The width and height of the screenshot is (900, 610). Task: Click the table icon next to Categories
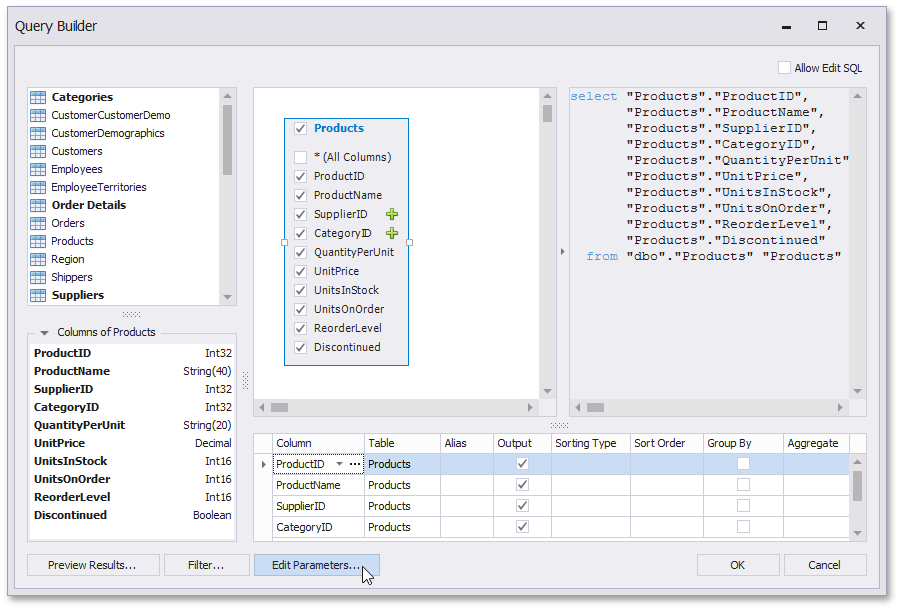(x=38, y=97)
